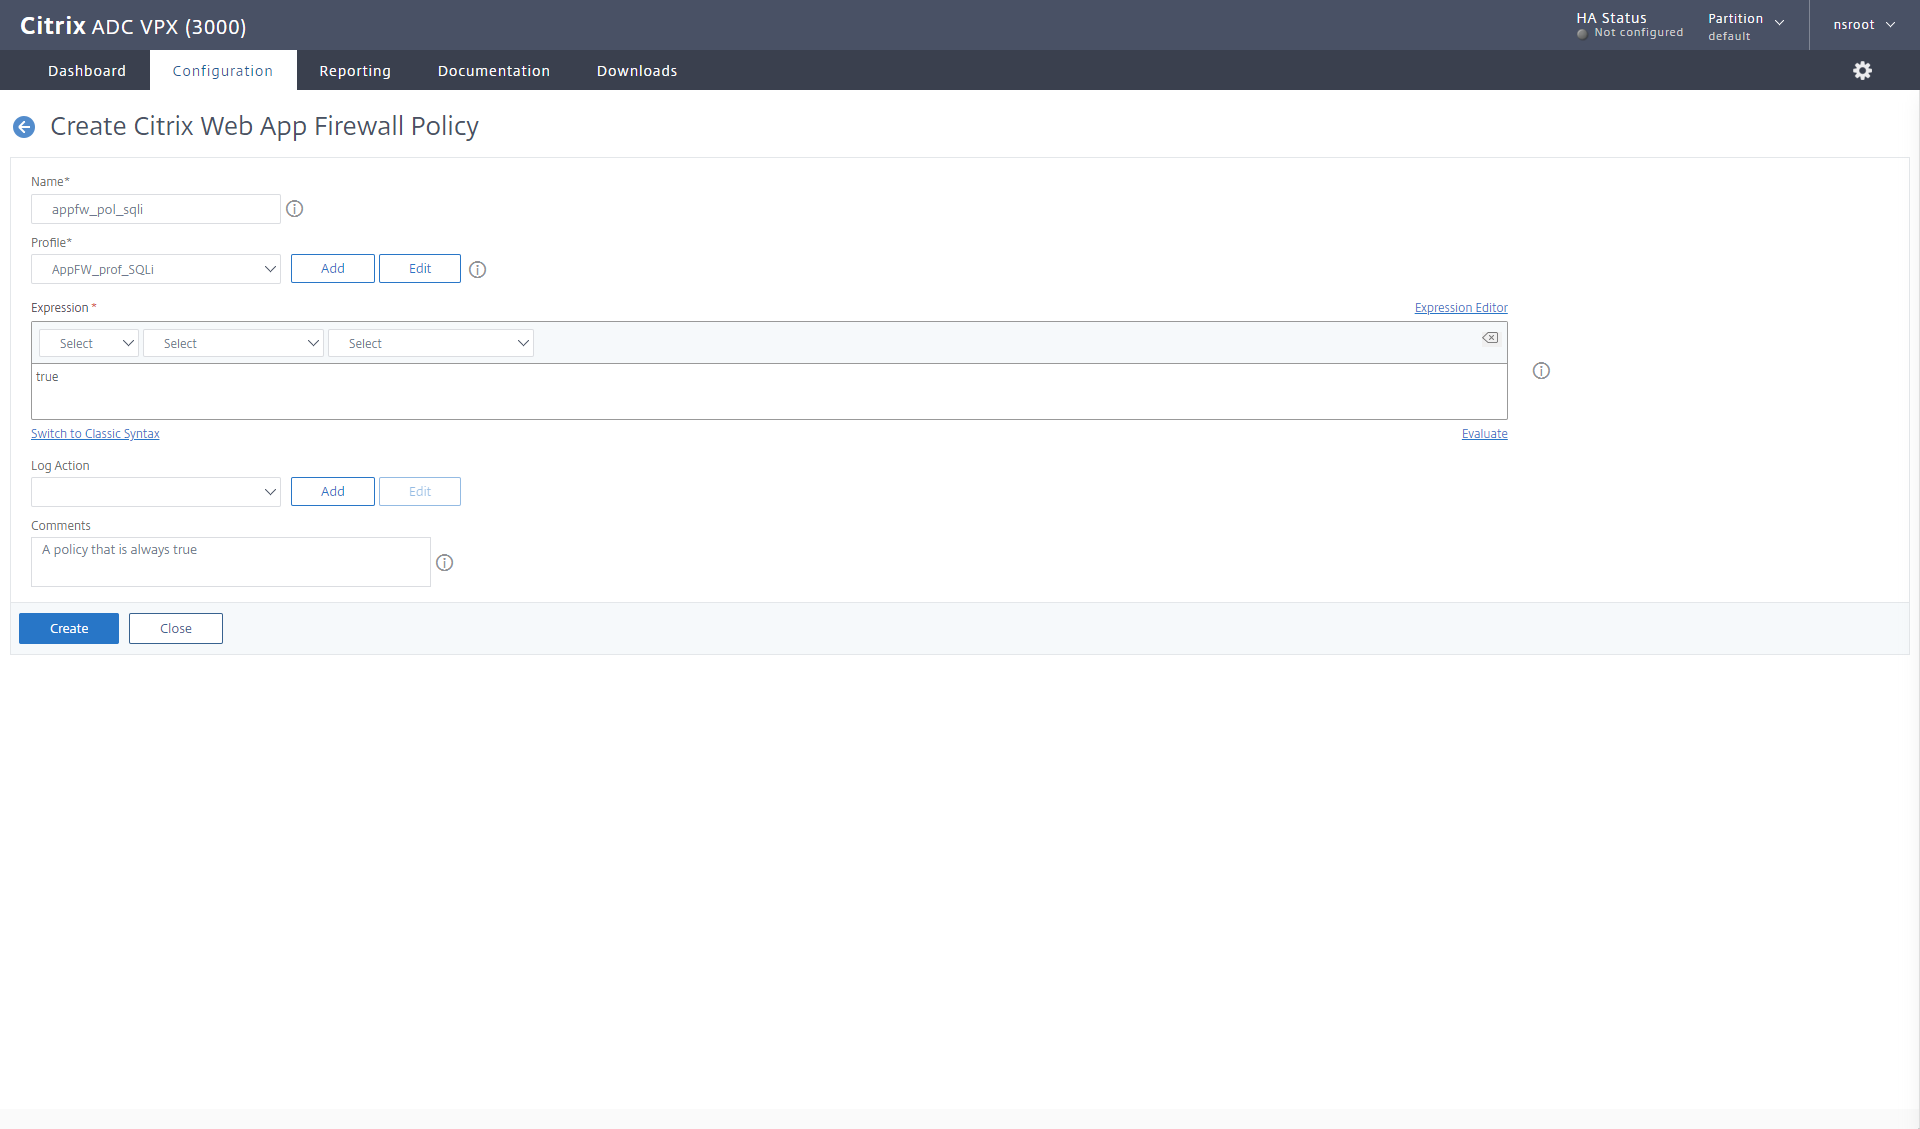This screenshot has height=1129, width=1920.
Task: Click the Evaluate link
Action: pos(1484,434)
